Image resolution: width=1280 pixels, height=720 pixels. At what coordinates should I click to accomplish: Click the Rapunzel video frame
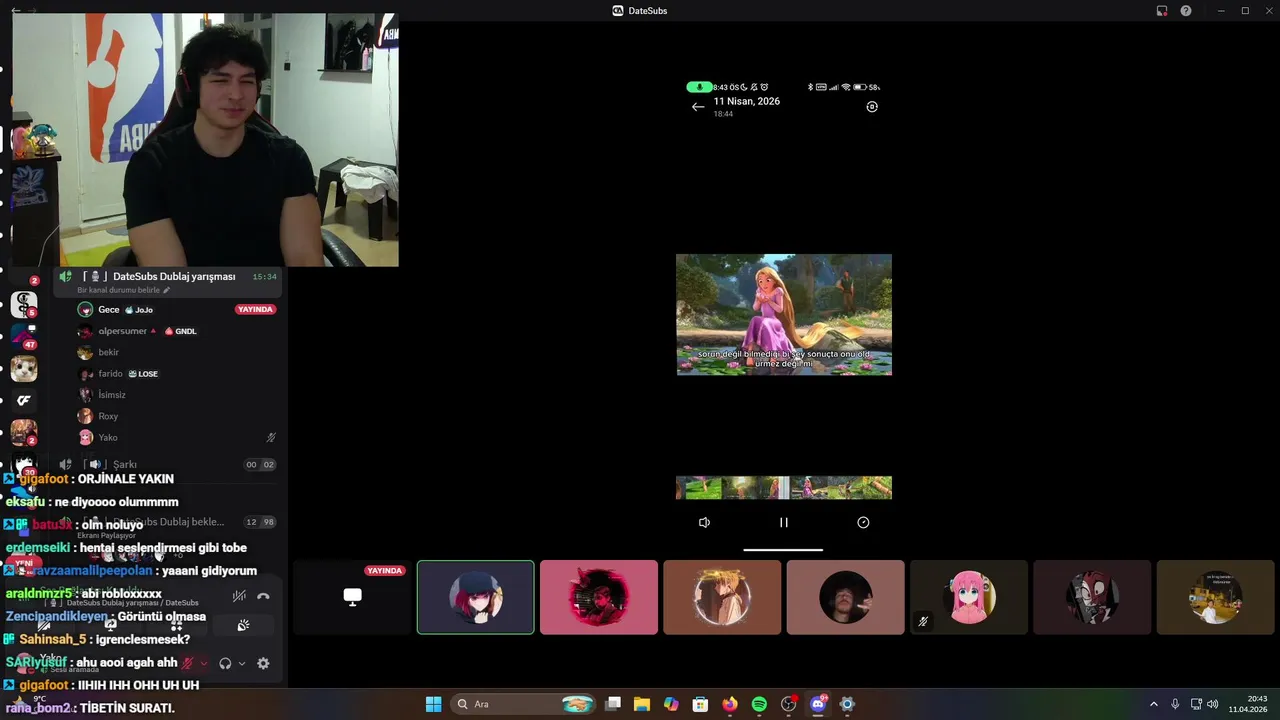[x=784, y=314]
